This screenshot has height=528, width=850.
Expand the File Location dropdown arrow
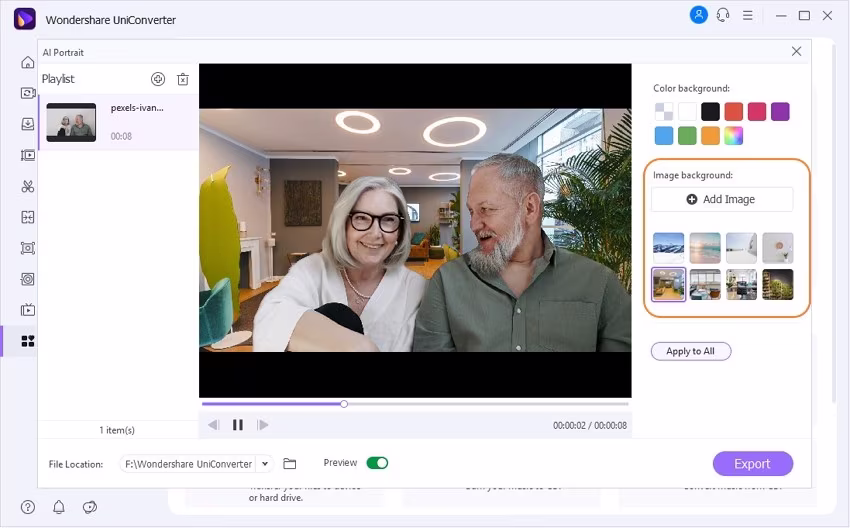point(265,463)
